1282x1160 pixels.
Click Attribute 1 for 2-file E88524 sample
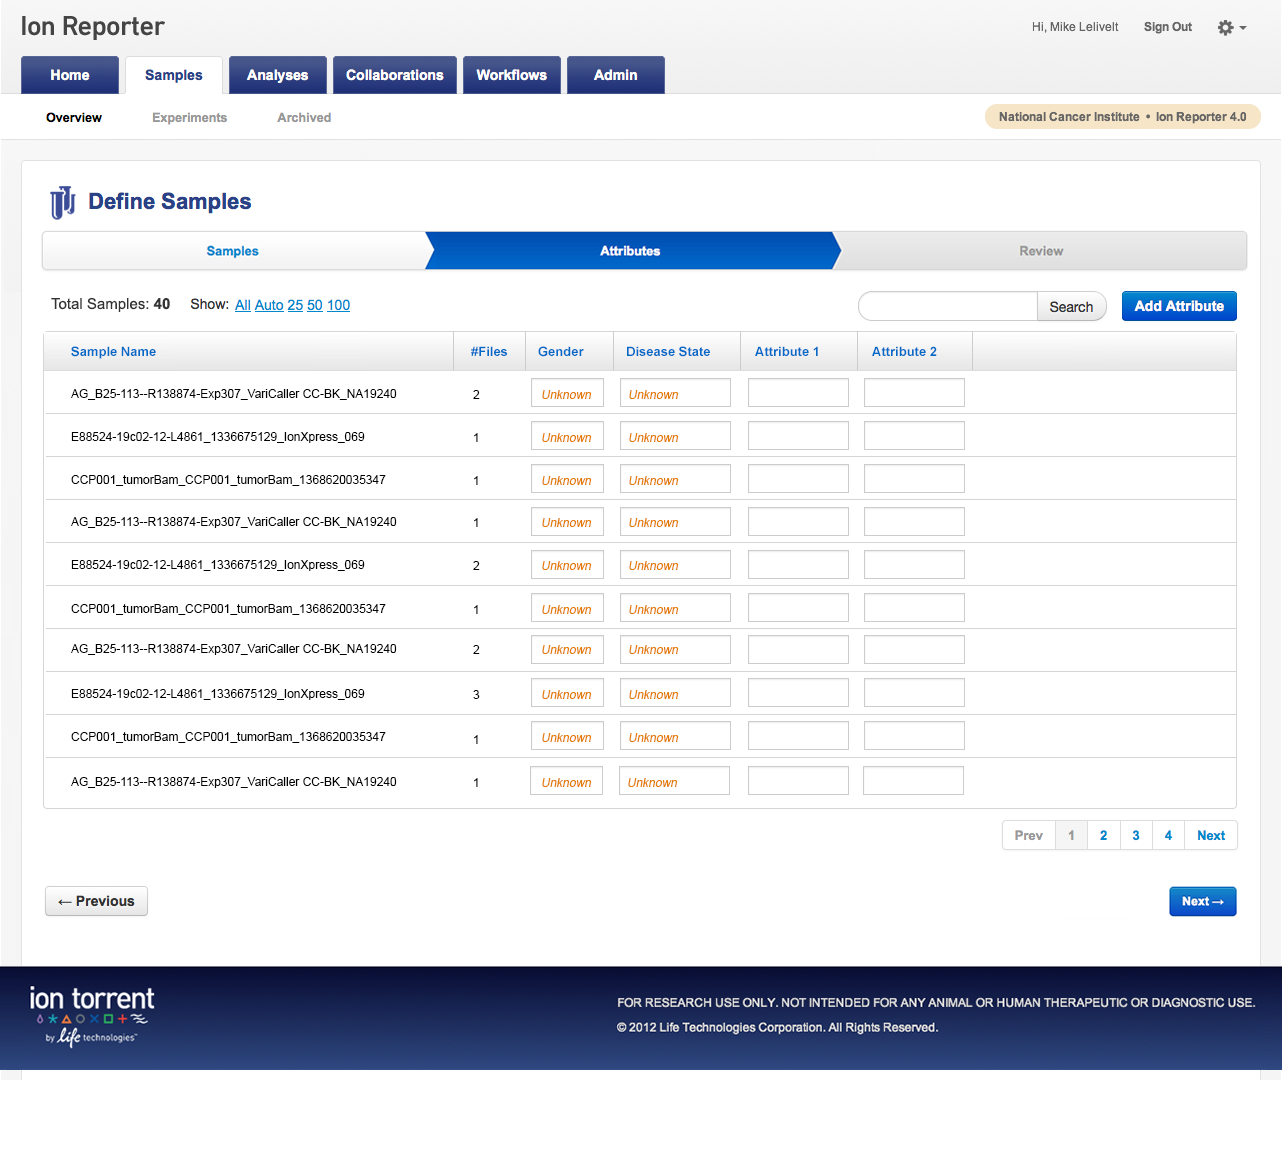pos(798,564)
